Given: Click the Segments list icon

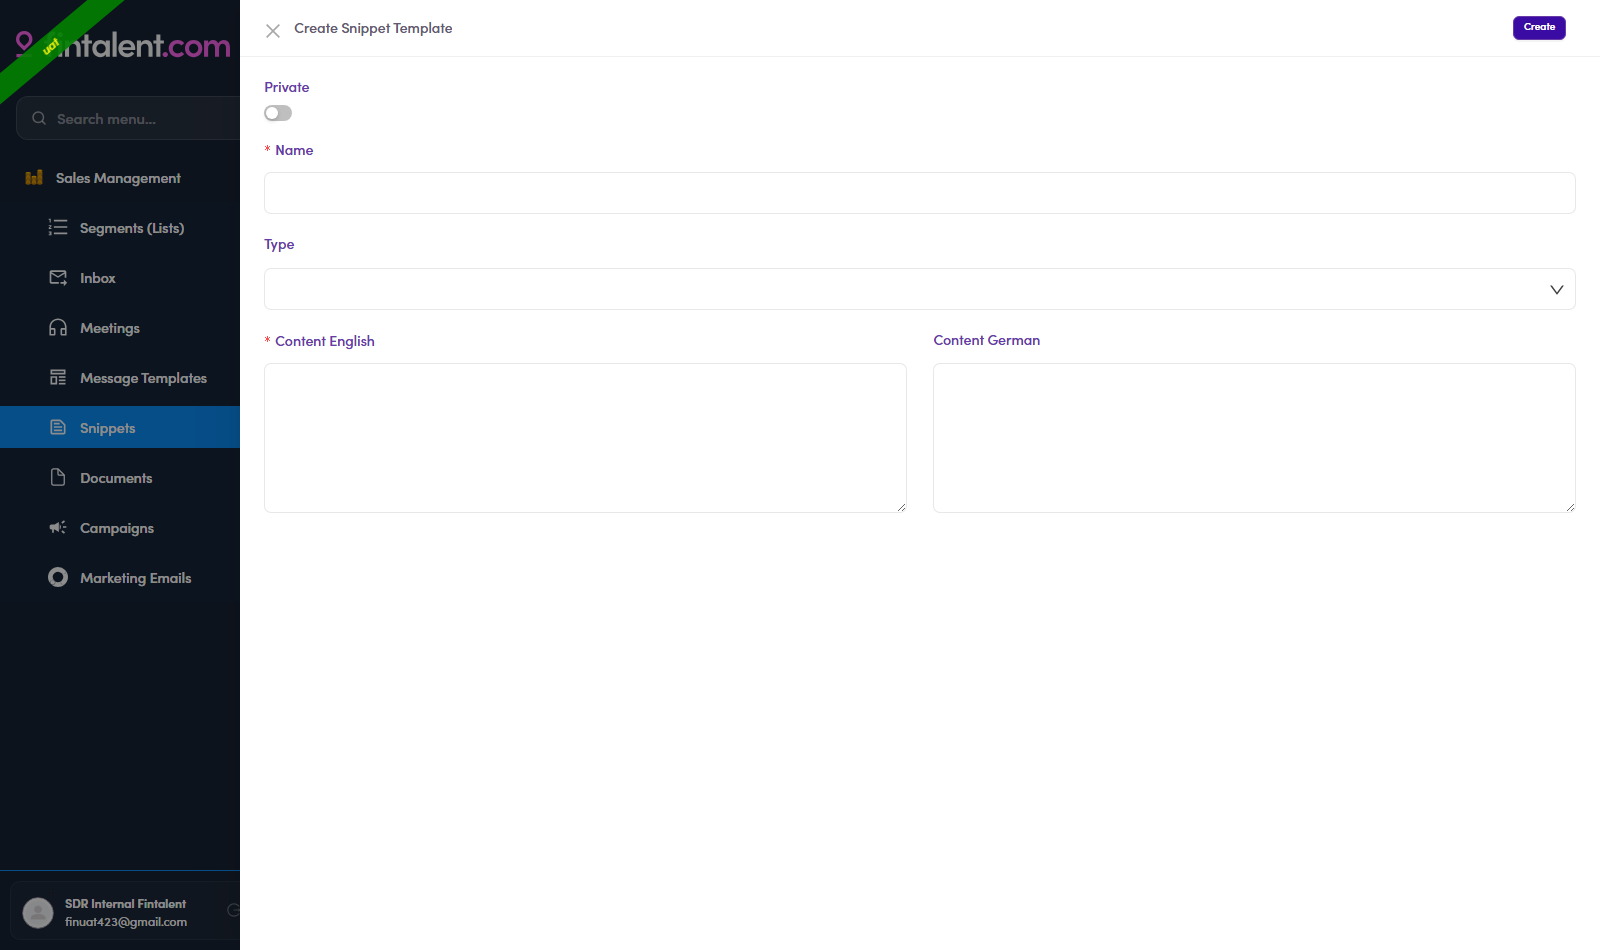Looking at the screenshot, I should (58, 227).
